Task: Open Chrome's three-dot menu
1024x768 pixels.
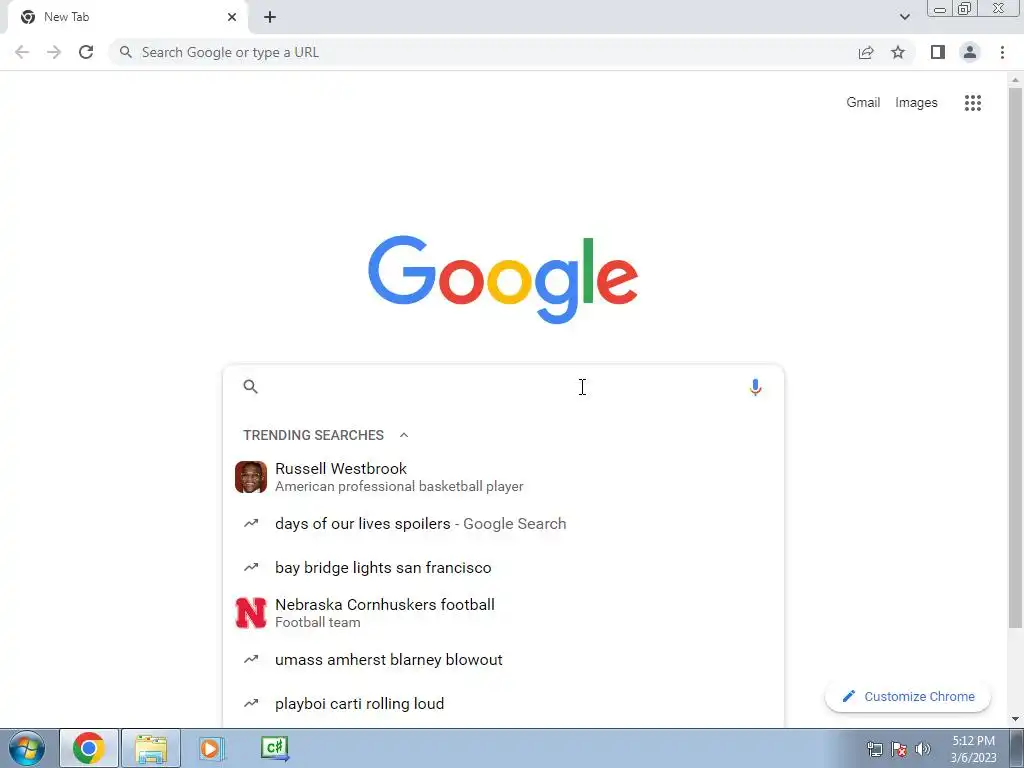Action: coord(1002,52)
